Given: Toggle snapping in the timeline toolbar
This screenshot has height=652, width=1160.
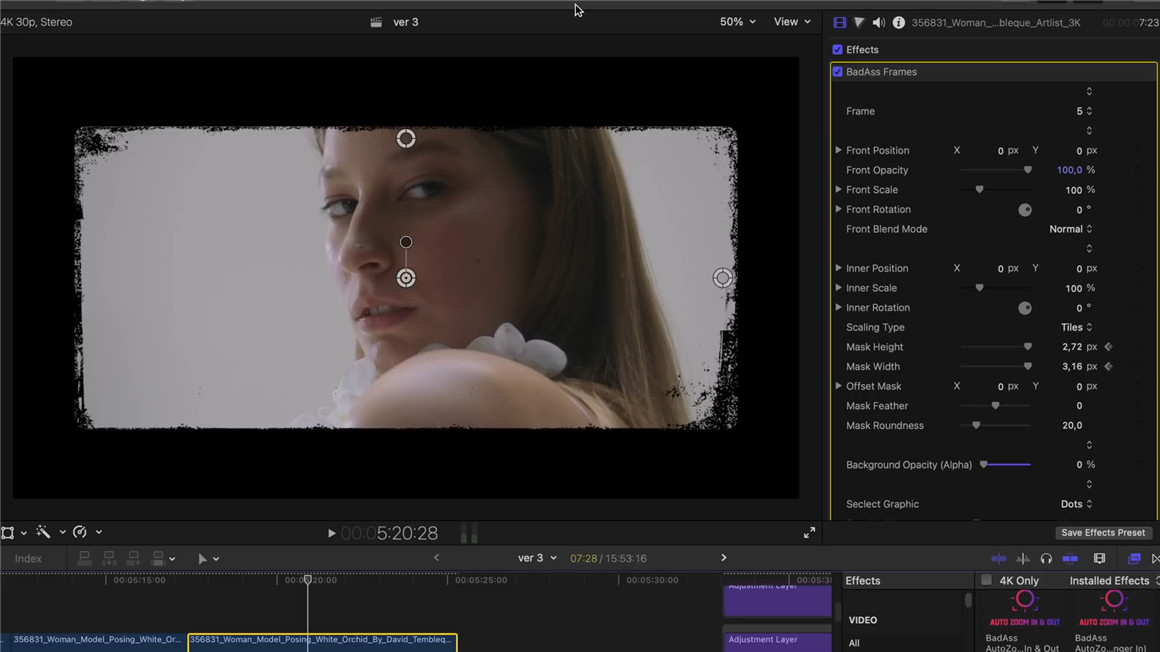Looking at the screenshot, I should (1070, 559).
